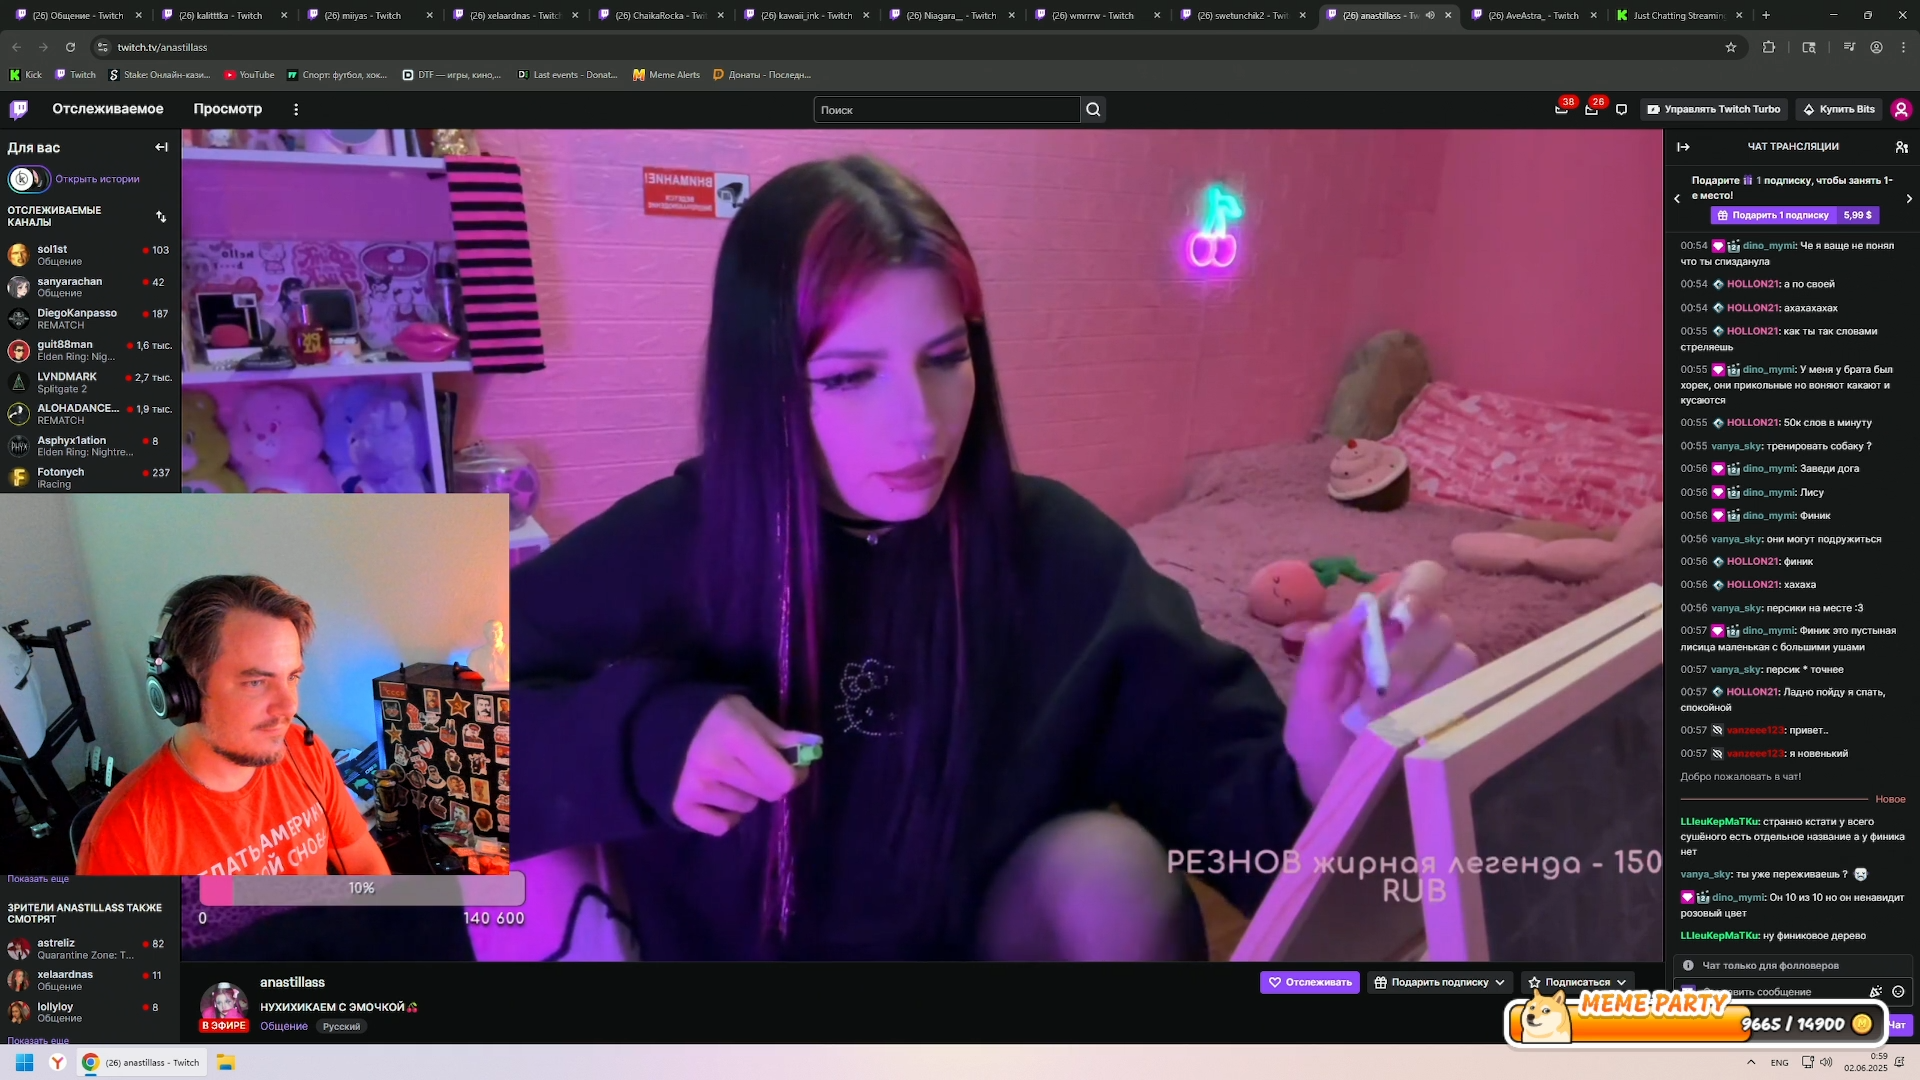Collapse the chat panel using the arrow icon

[x=1683, y=147]
